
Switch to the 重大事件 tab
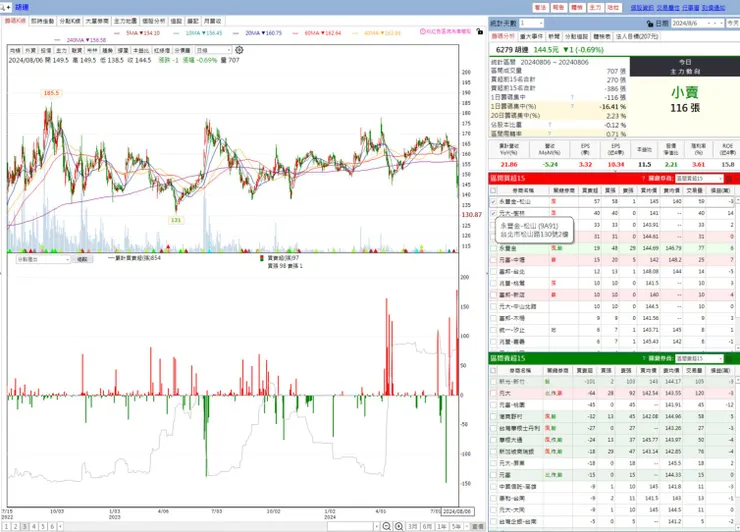[531, 36]
